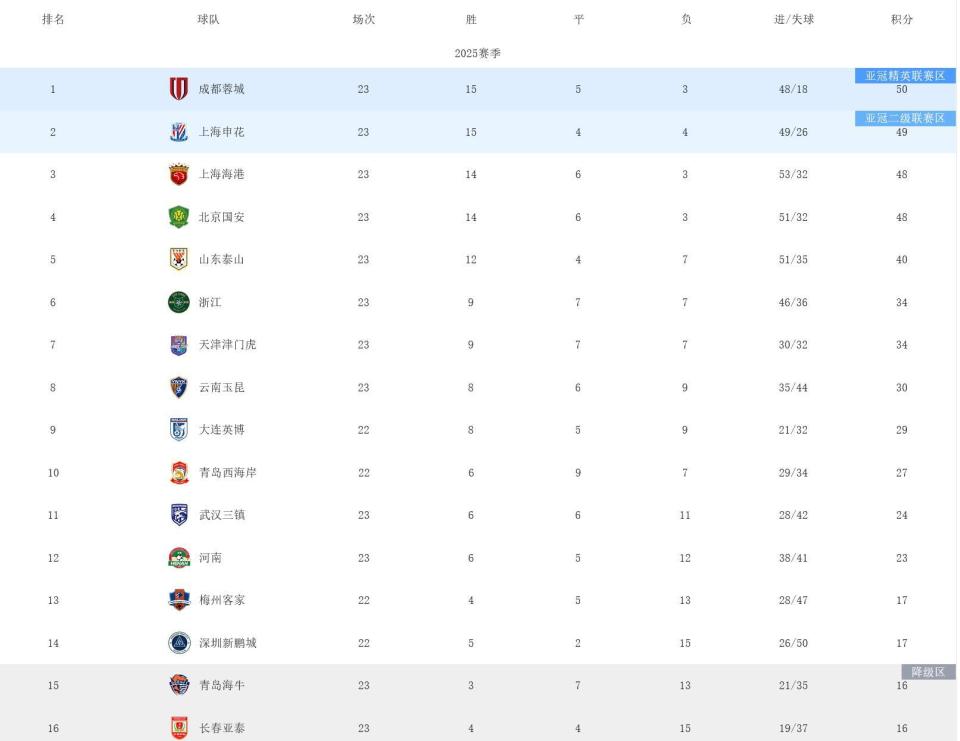Open the 上海海港 team badge
This screenshot has width=960, height=741.
tap(178, 174)
